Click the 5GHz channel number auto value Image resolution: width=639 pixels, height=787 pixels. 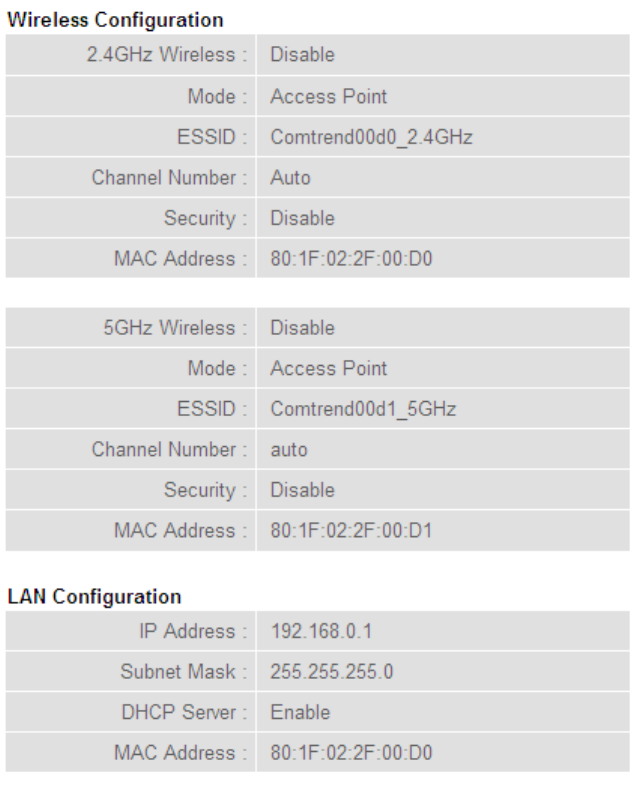click(x=289, y=450)
